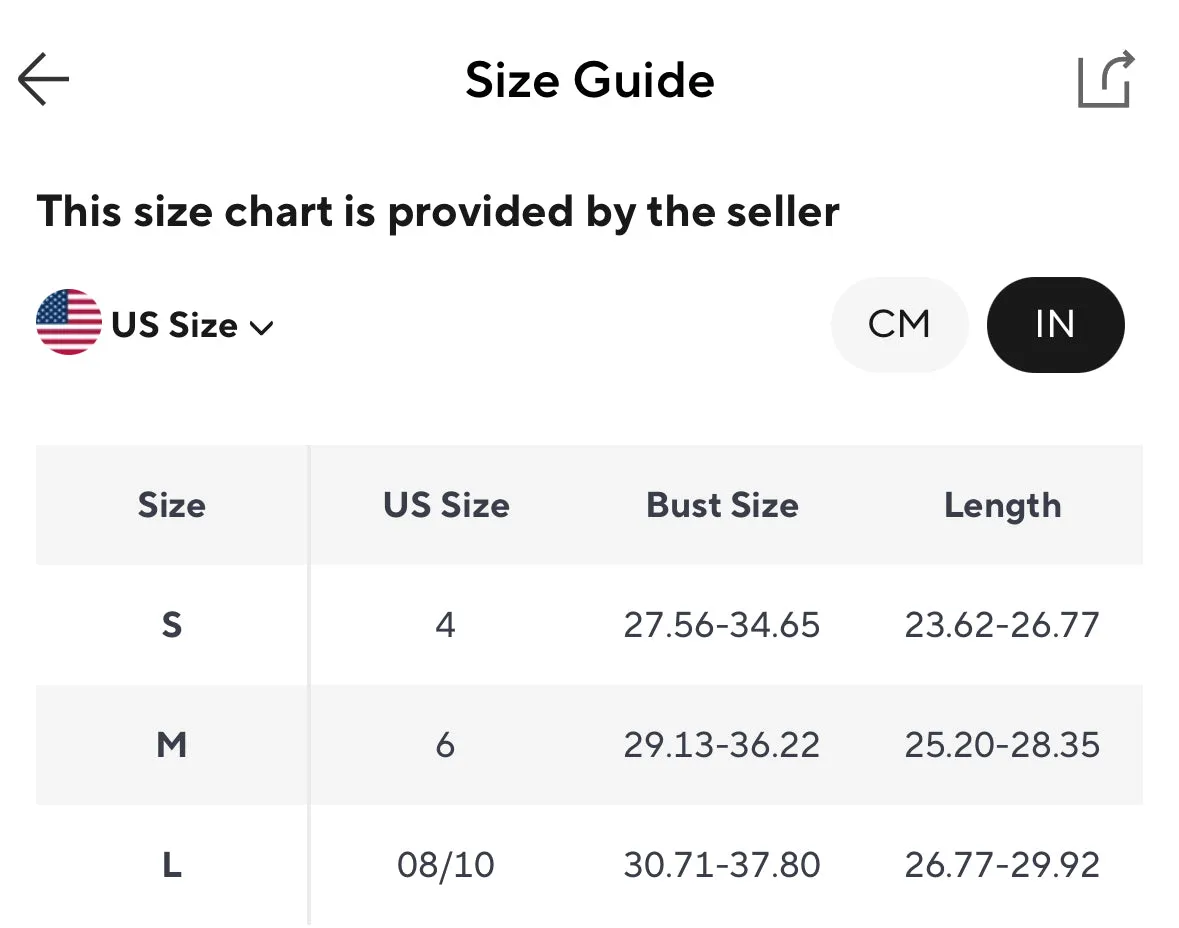Click bust value 27.56-34.65
Image resolution: width=1179 pixels, height=928 pixels.
click(x=721, y=625)
